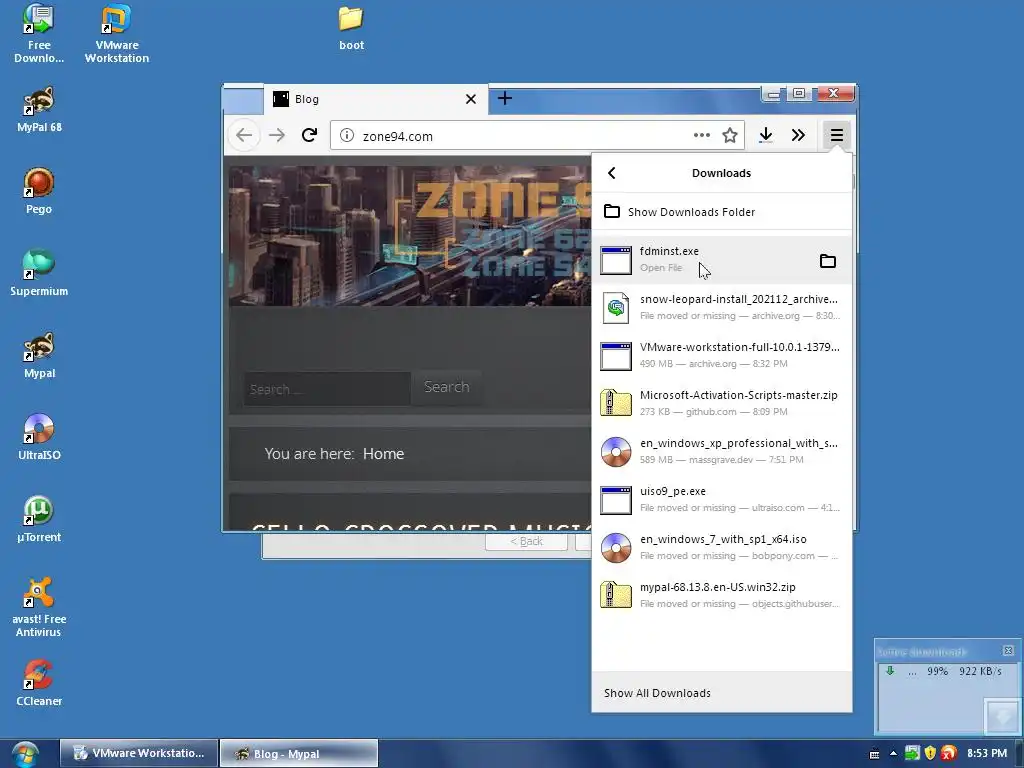Expand the toolbar overflow chevron
1024x768 pixels.
(798, 135)
